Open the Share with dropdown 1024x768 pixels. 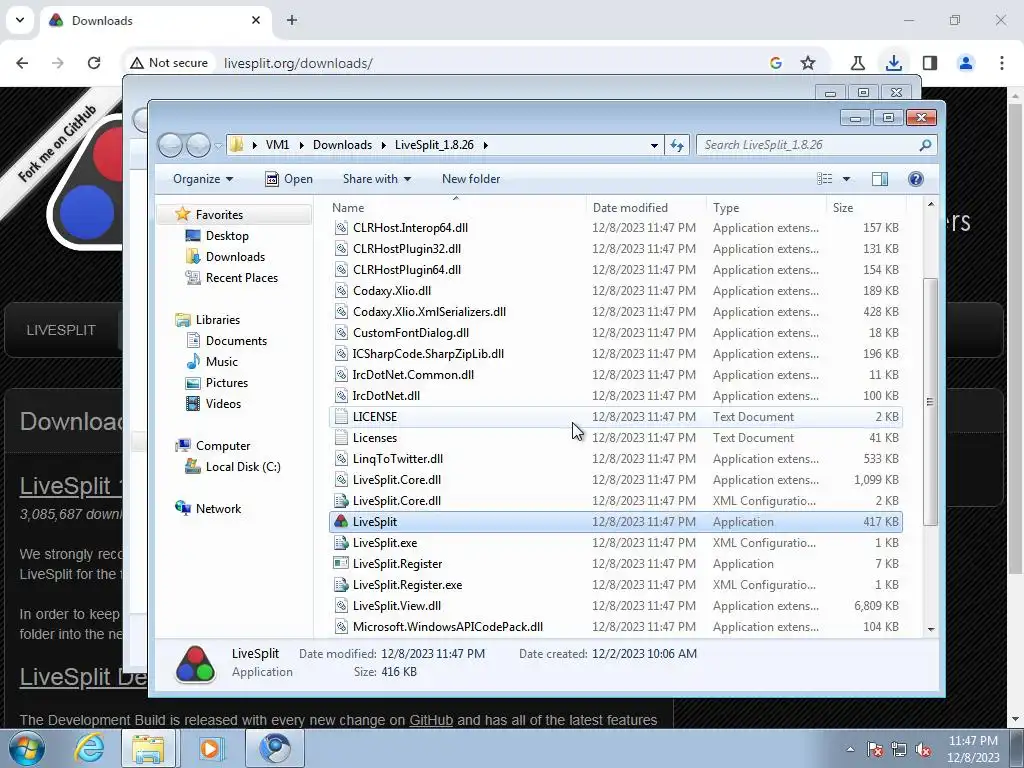point(377,179)
